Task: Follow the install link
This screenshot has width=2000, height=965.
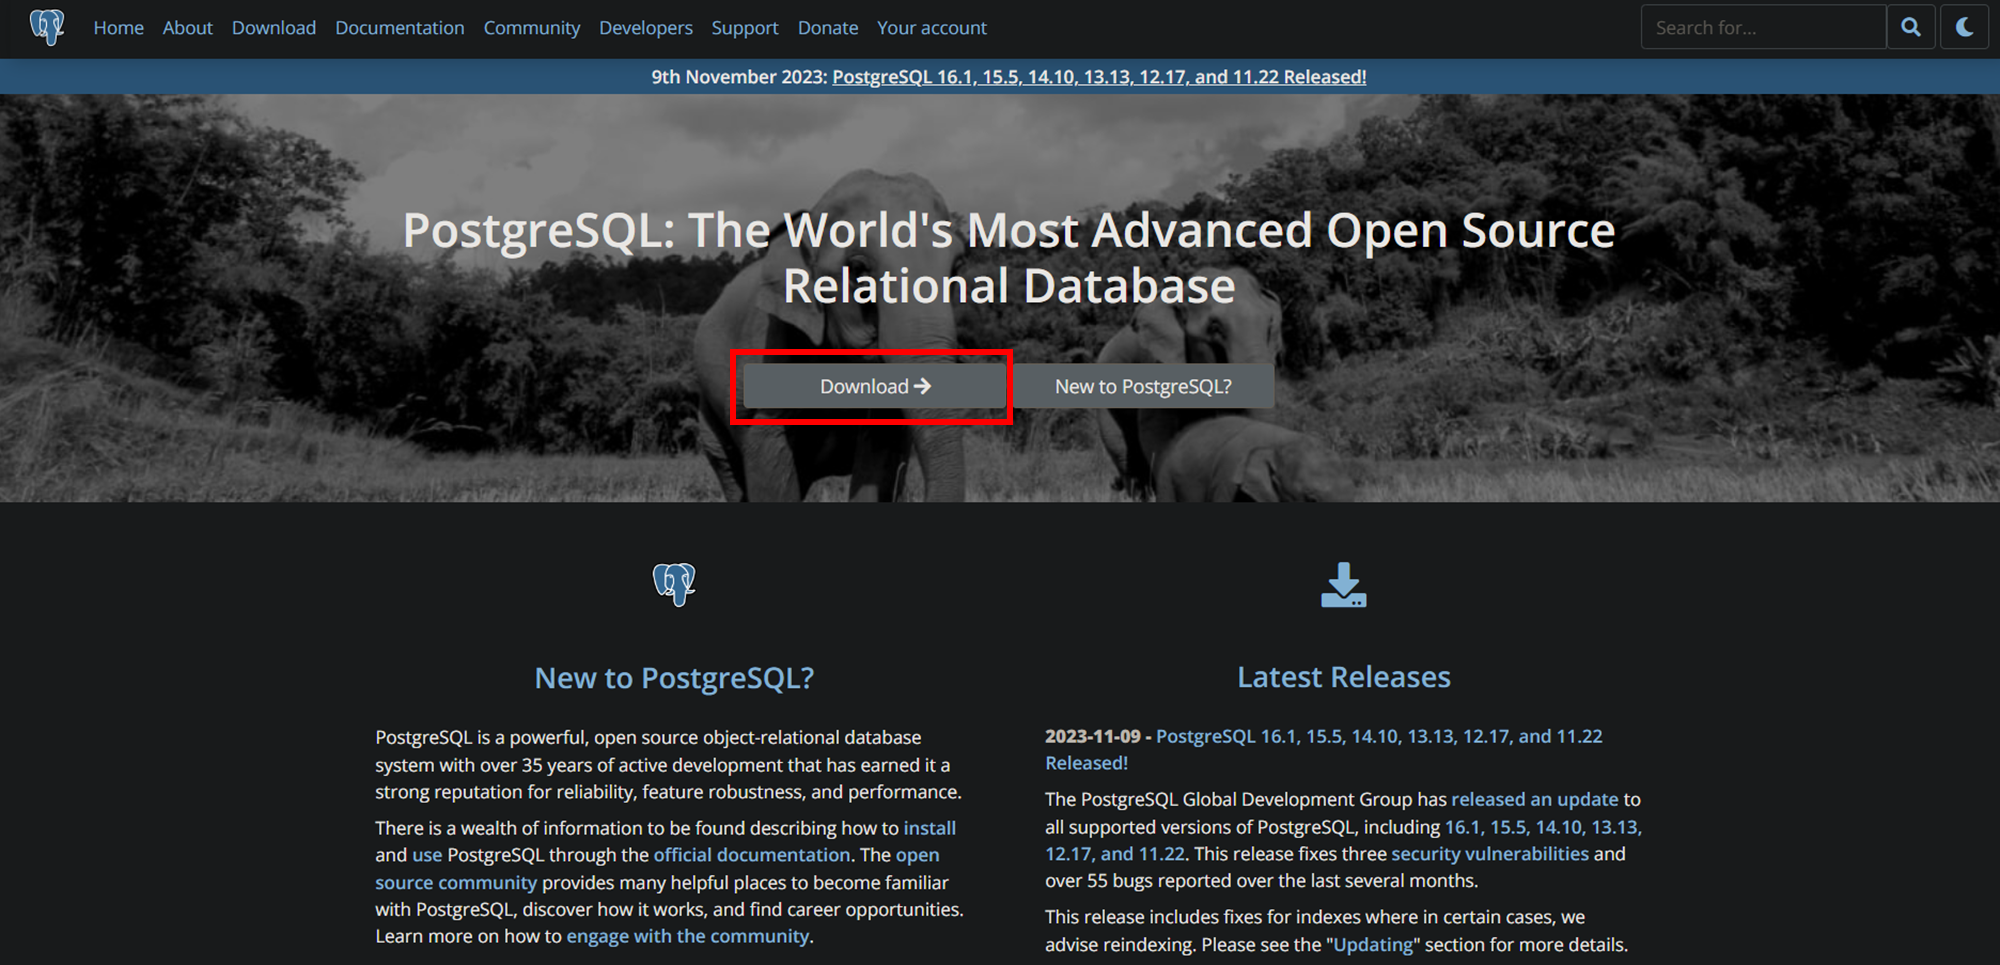Action: tap(930, 828)
